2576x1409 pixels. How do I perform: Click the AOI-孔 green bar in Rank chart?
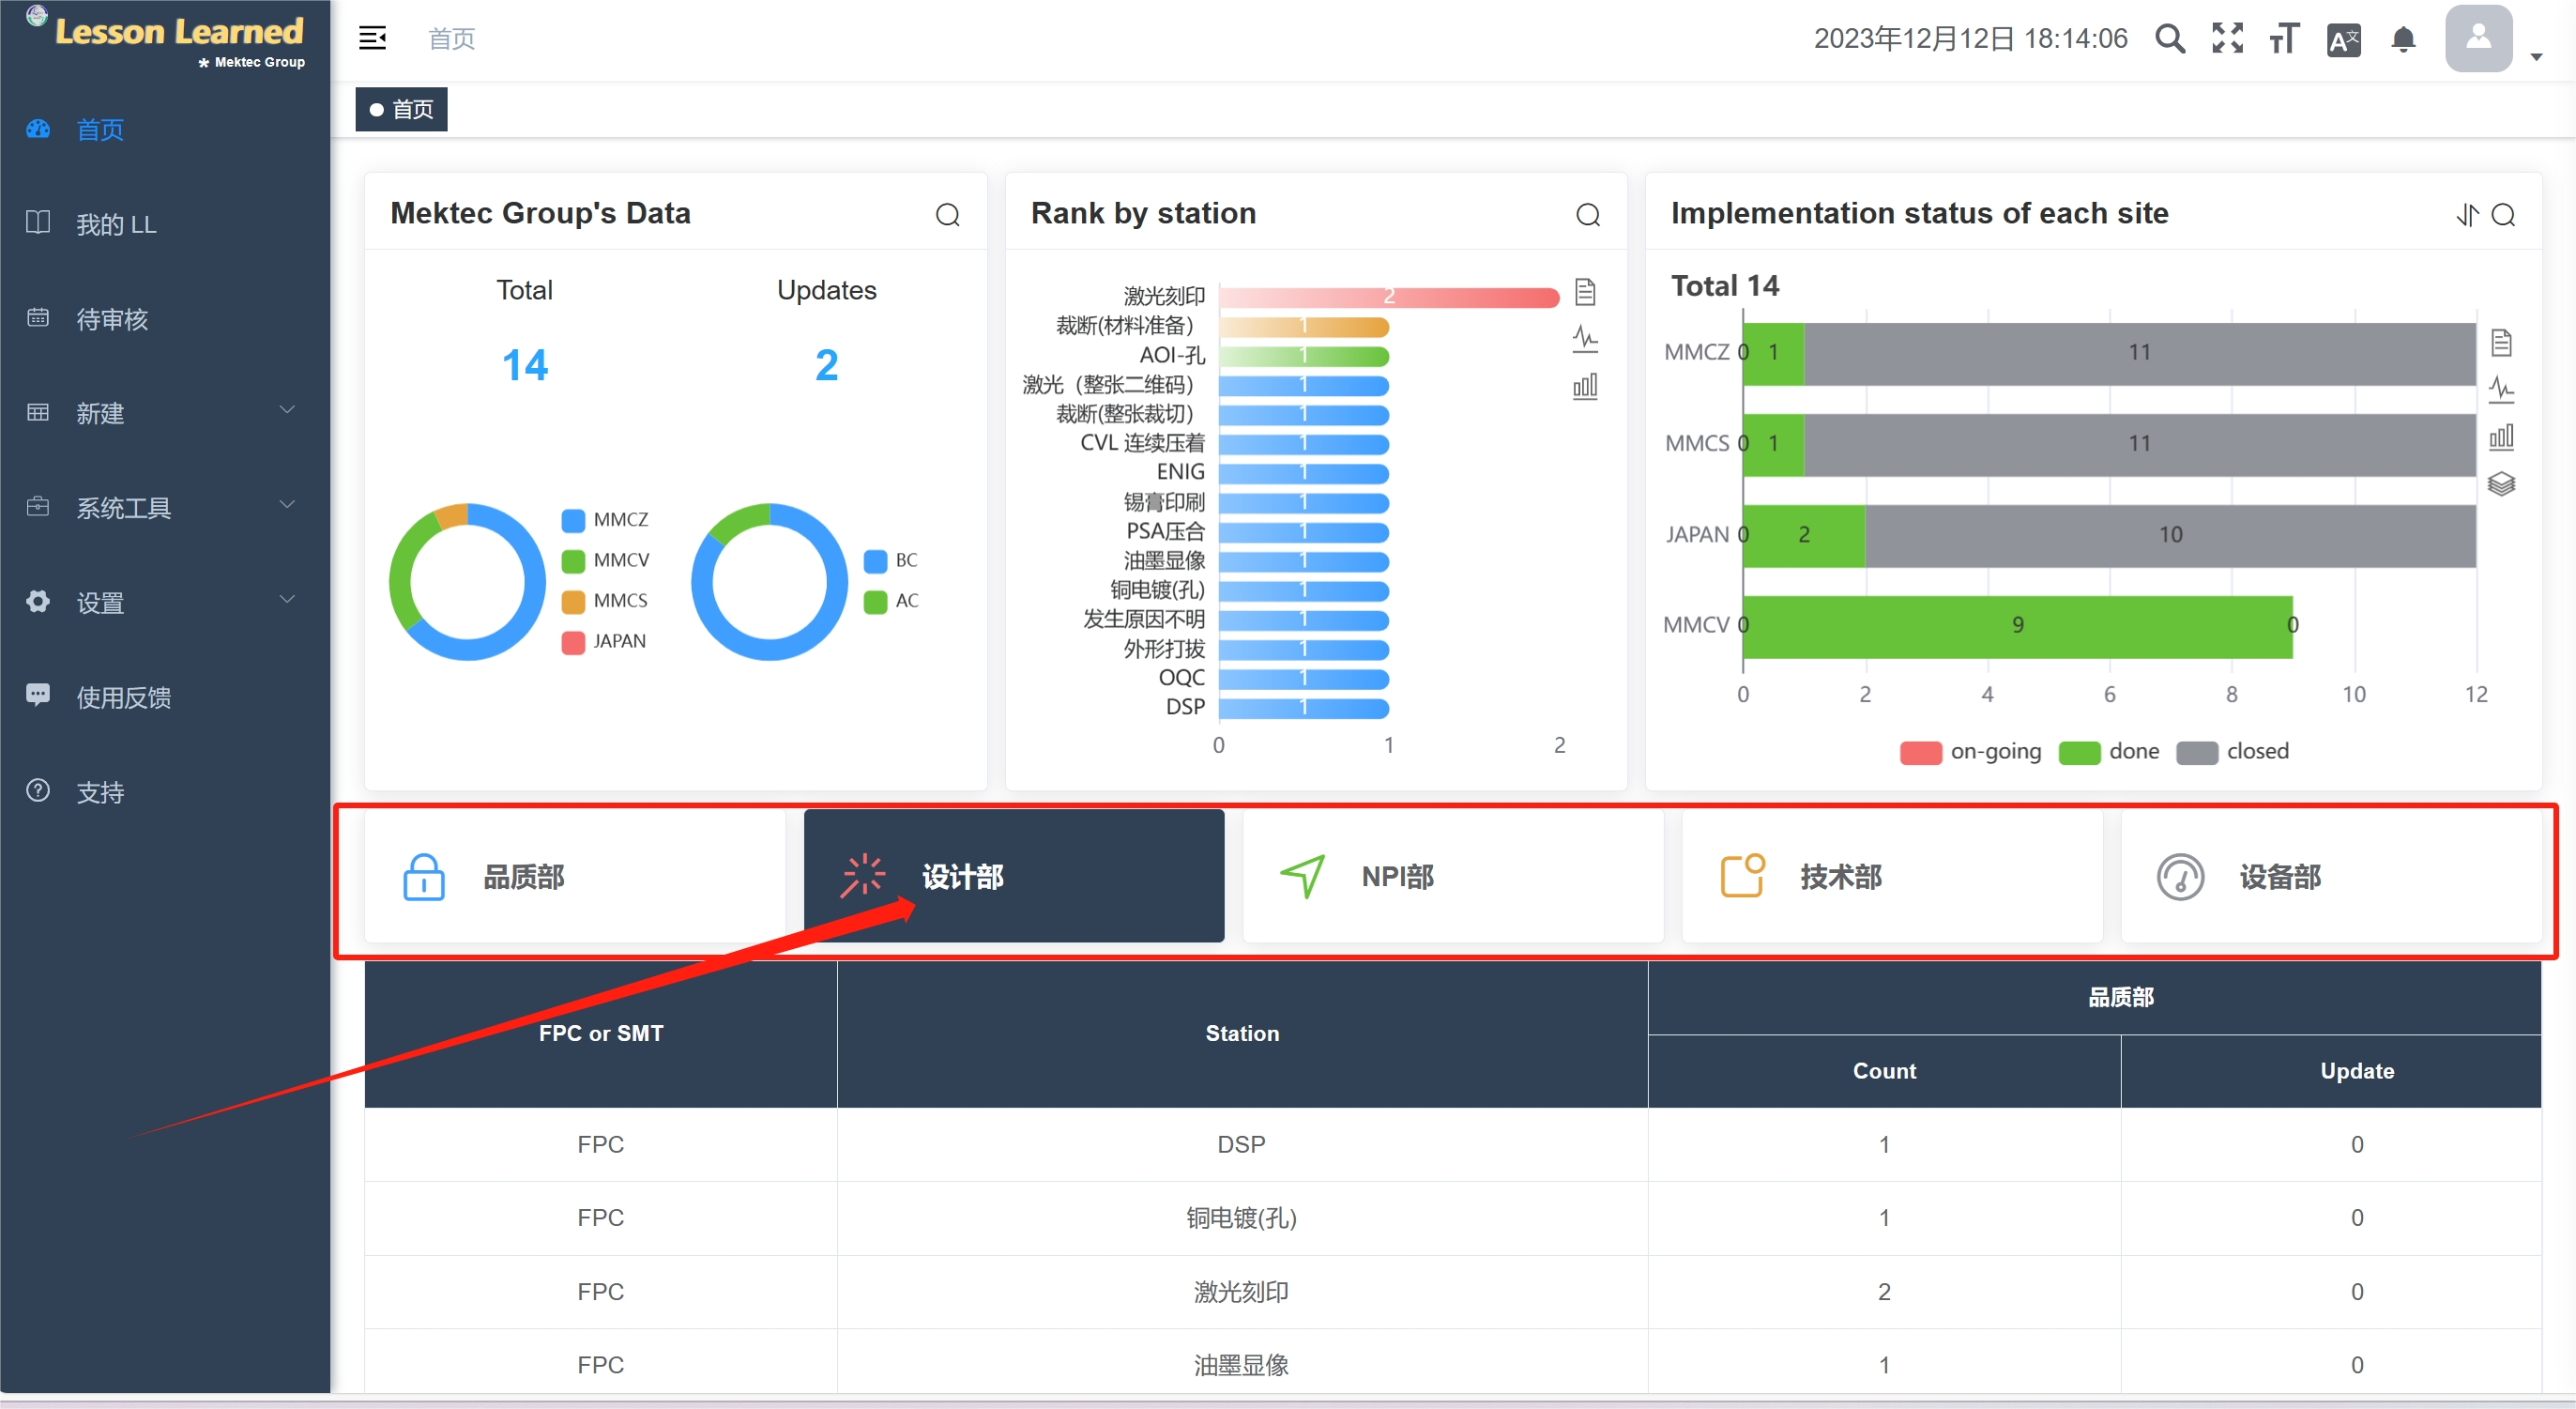[x=1303, y=355]
